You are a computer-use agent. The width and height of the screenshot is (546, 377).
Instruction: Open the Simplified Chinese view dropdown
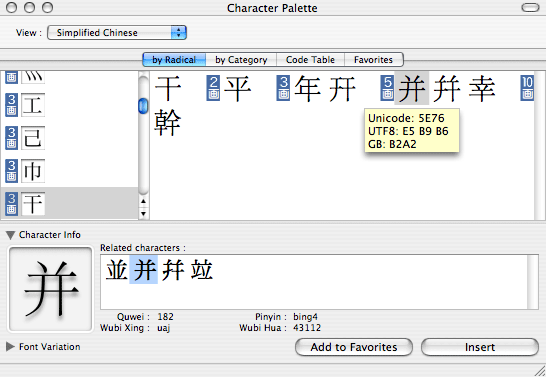click(117, 33)
